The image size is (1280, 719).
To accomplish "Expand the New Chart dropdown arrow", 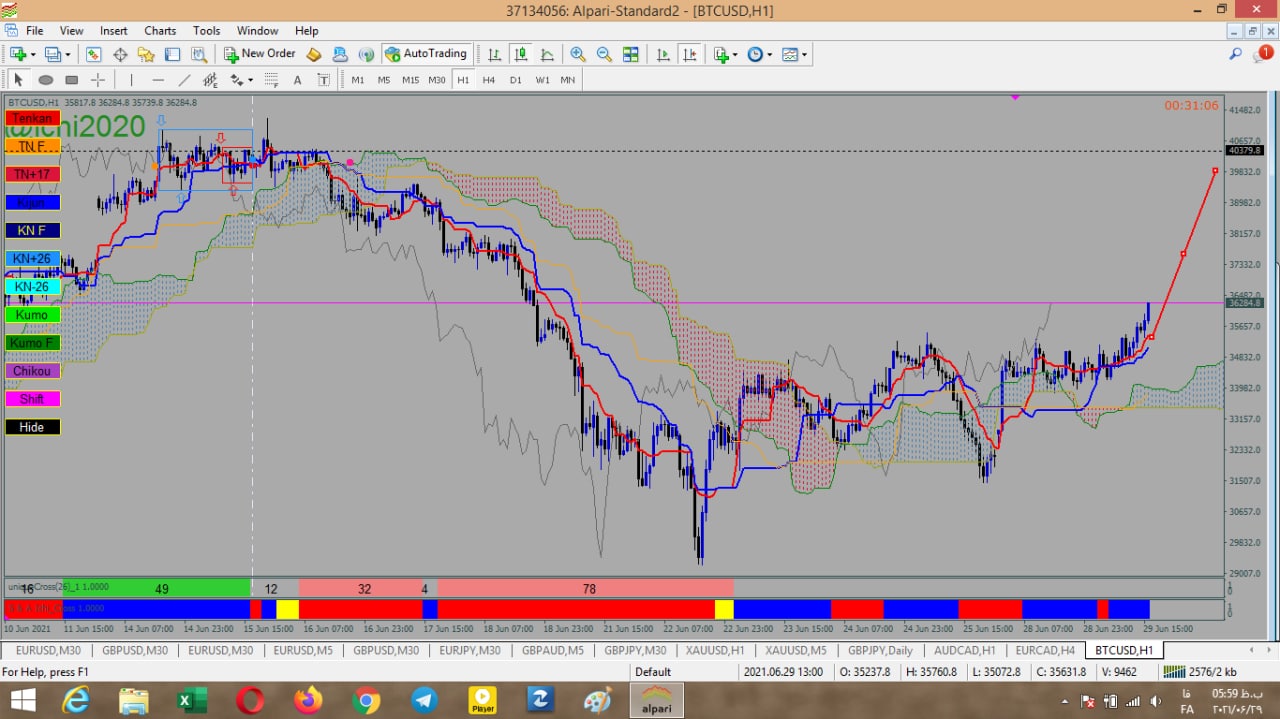I will point(33,55).
